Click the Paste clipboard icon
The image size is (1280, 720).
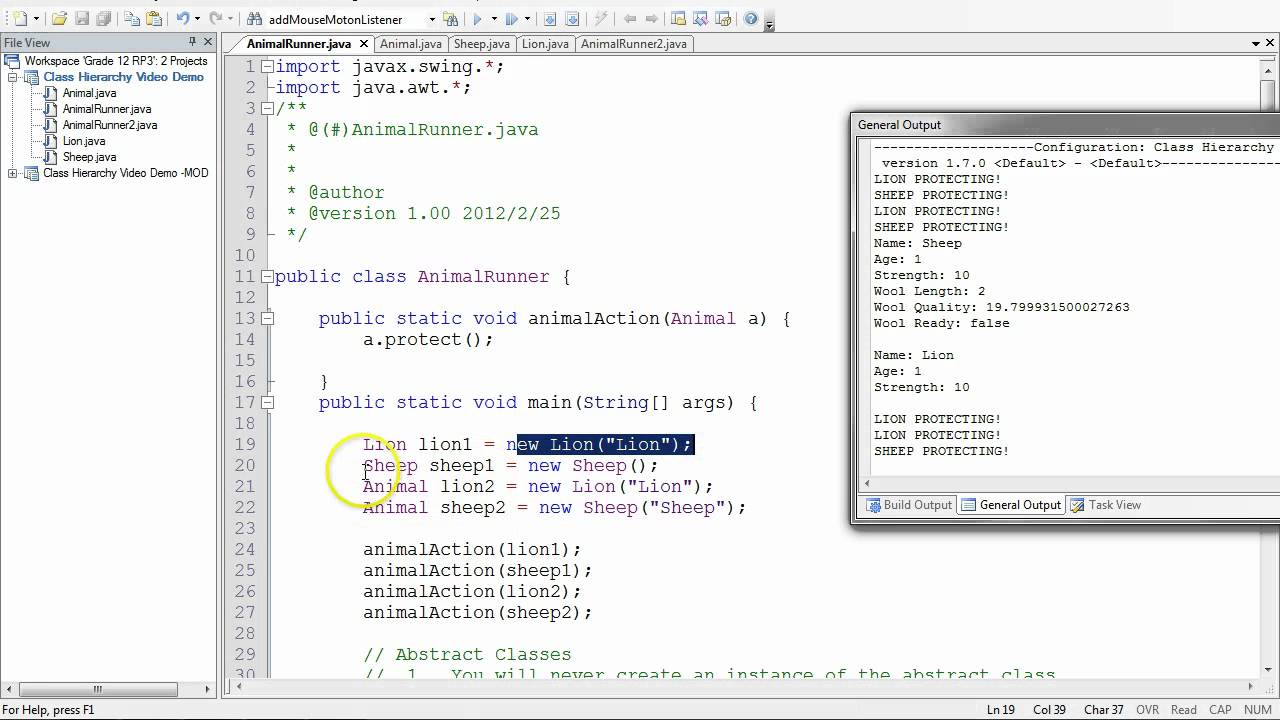tap(154, 19)
